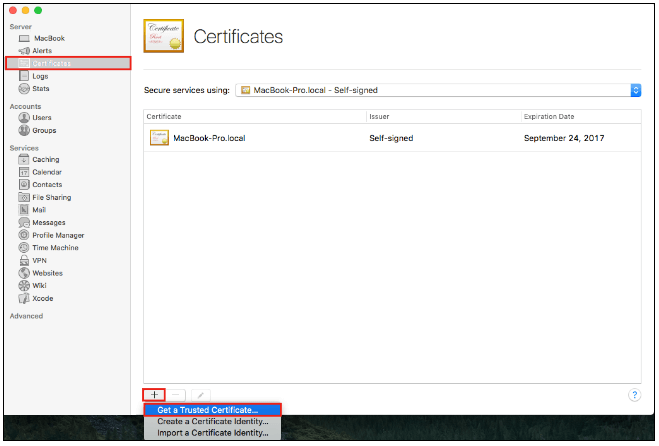The image size is (659, 446).
Task: Open the Alerts sidebar item
Action: [40, 50]
